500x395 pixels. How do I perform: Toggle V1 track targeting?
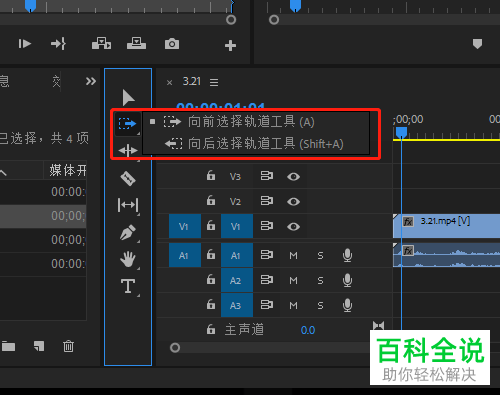(x=237, y=226)
